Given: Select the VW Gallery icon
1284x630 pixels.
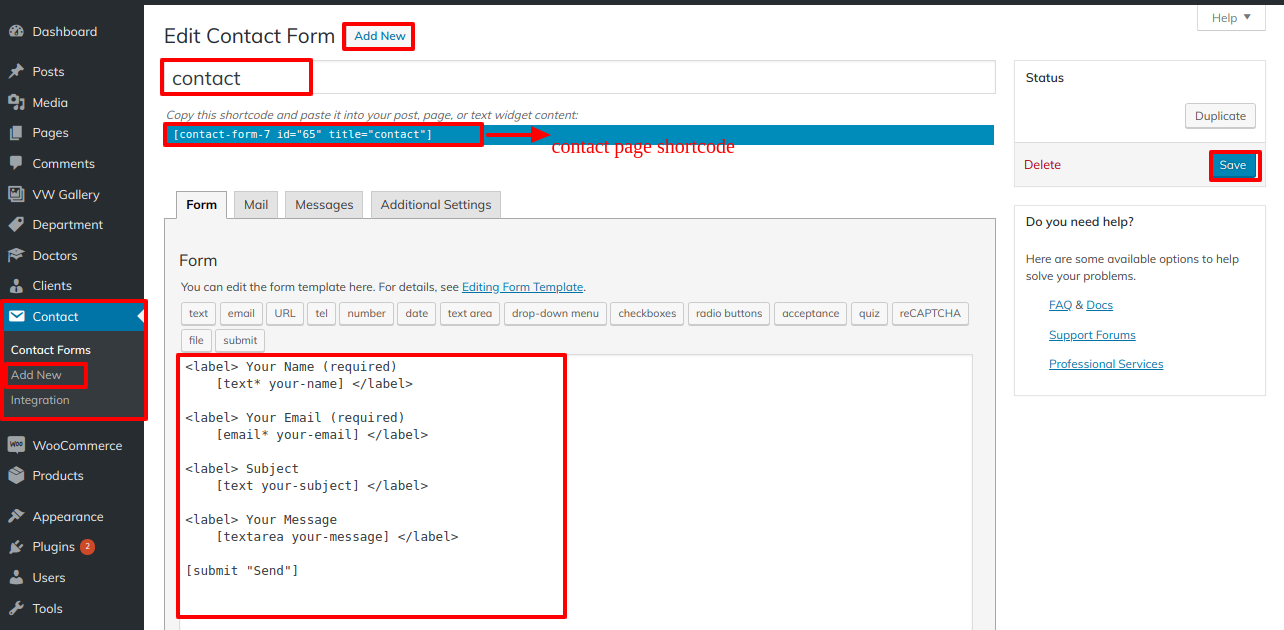Looking at the screenshot, I should coord(16,194).
